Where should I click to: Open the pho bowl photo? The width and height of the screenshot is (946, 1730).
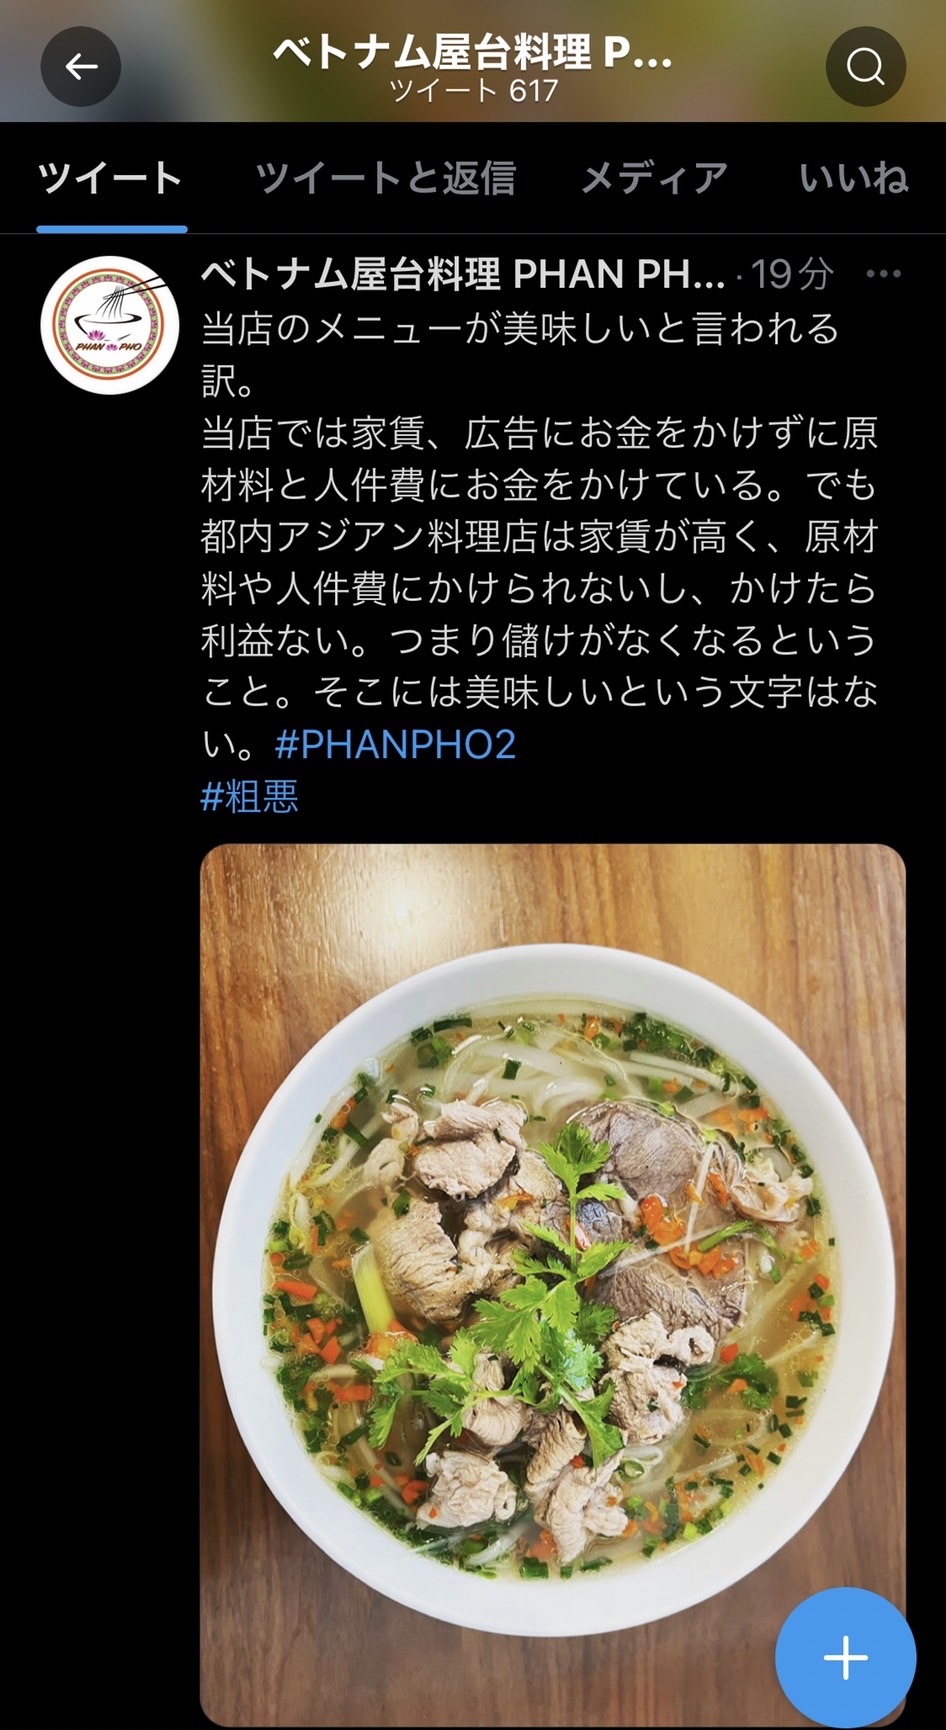(x=553, y=1285)
